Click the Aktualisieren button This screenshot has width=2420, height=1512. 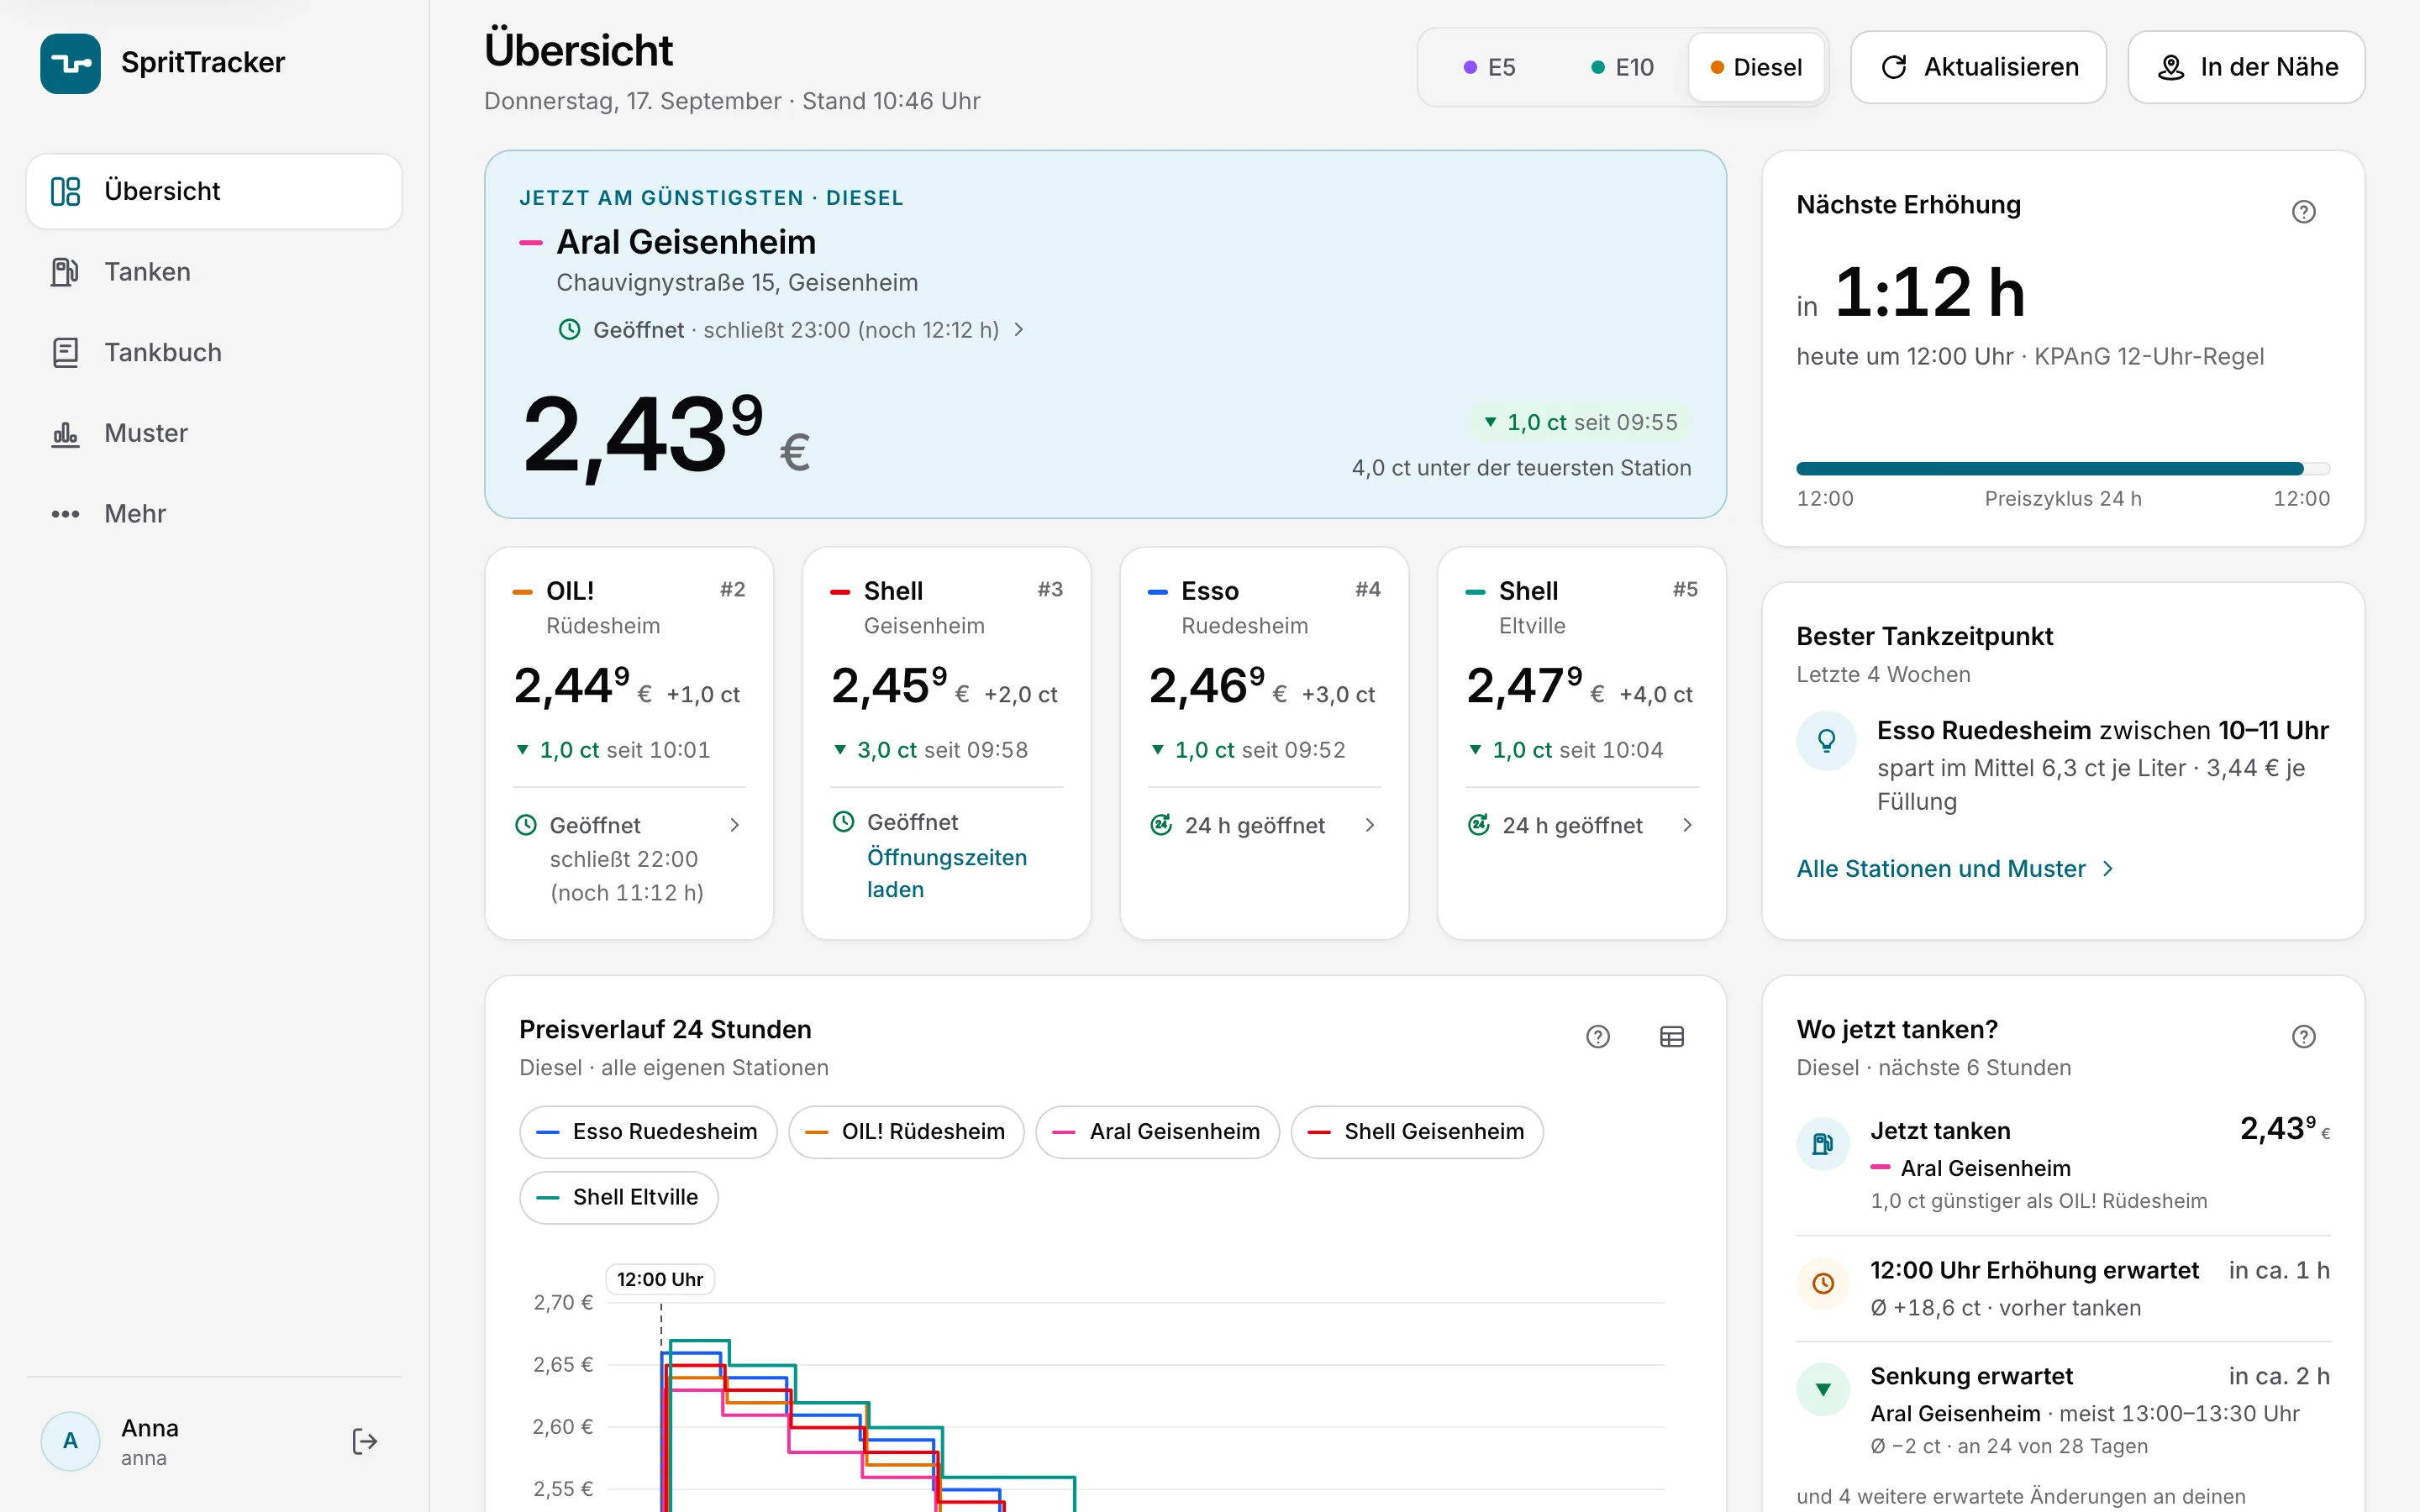(1978, 67)
